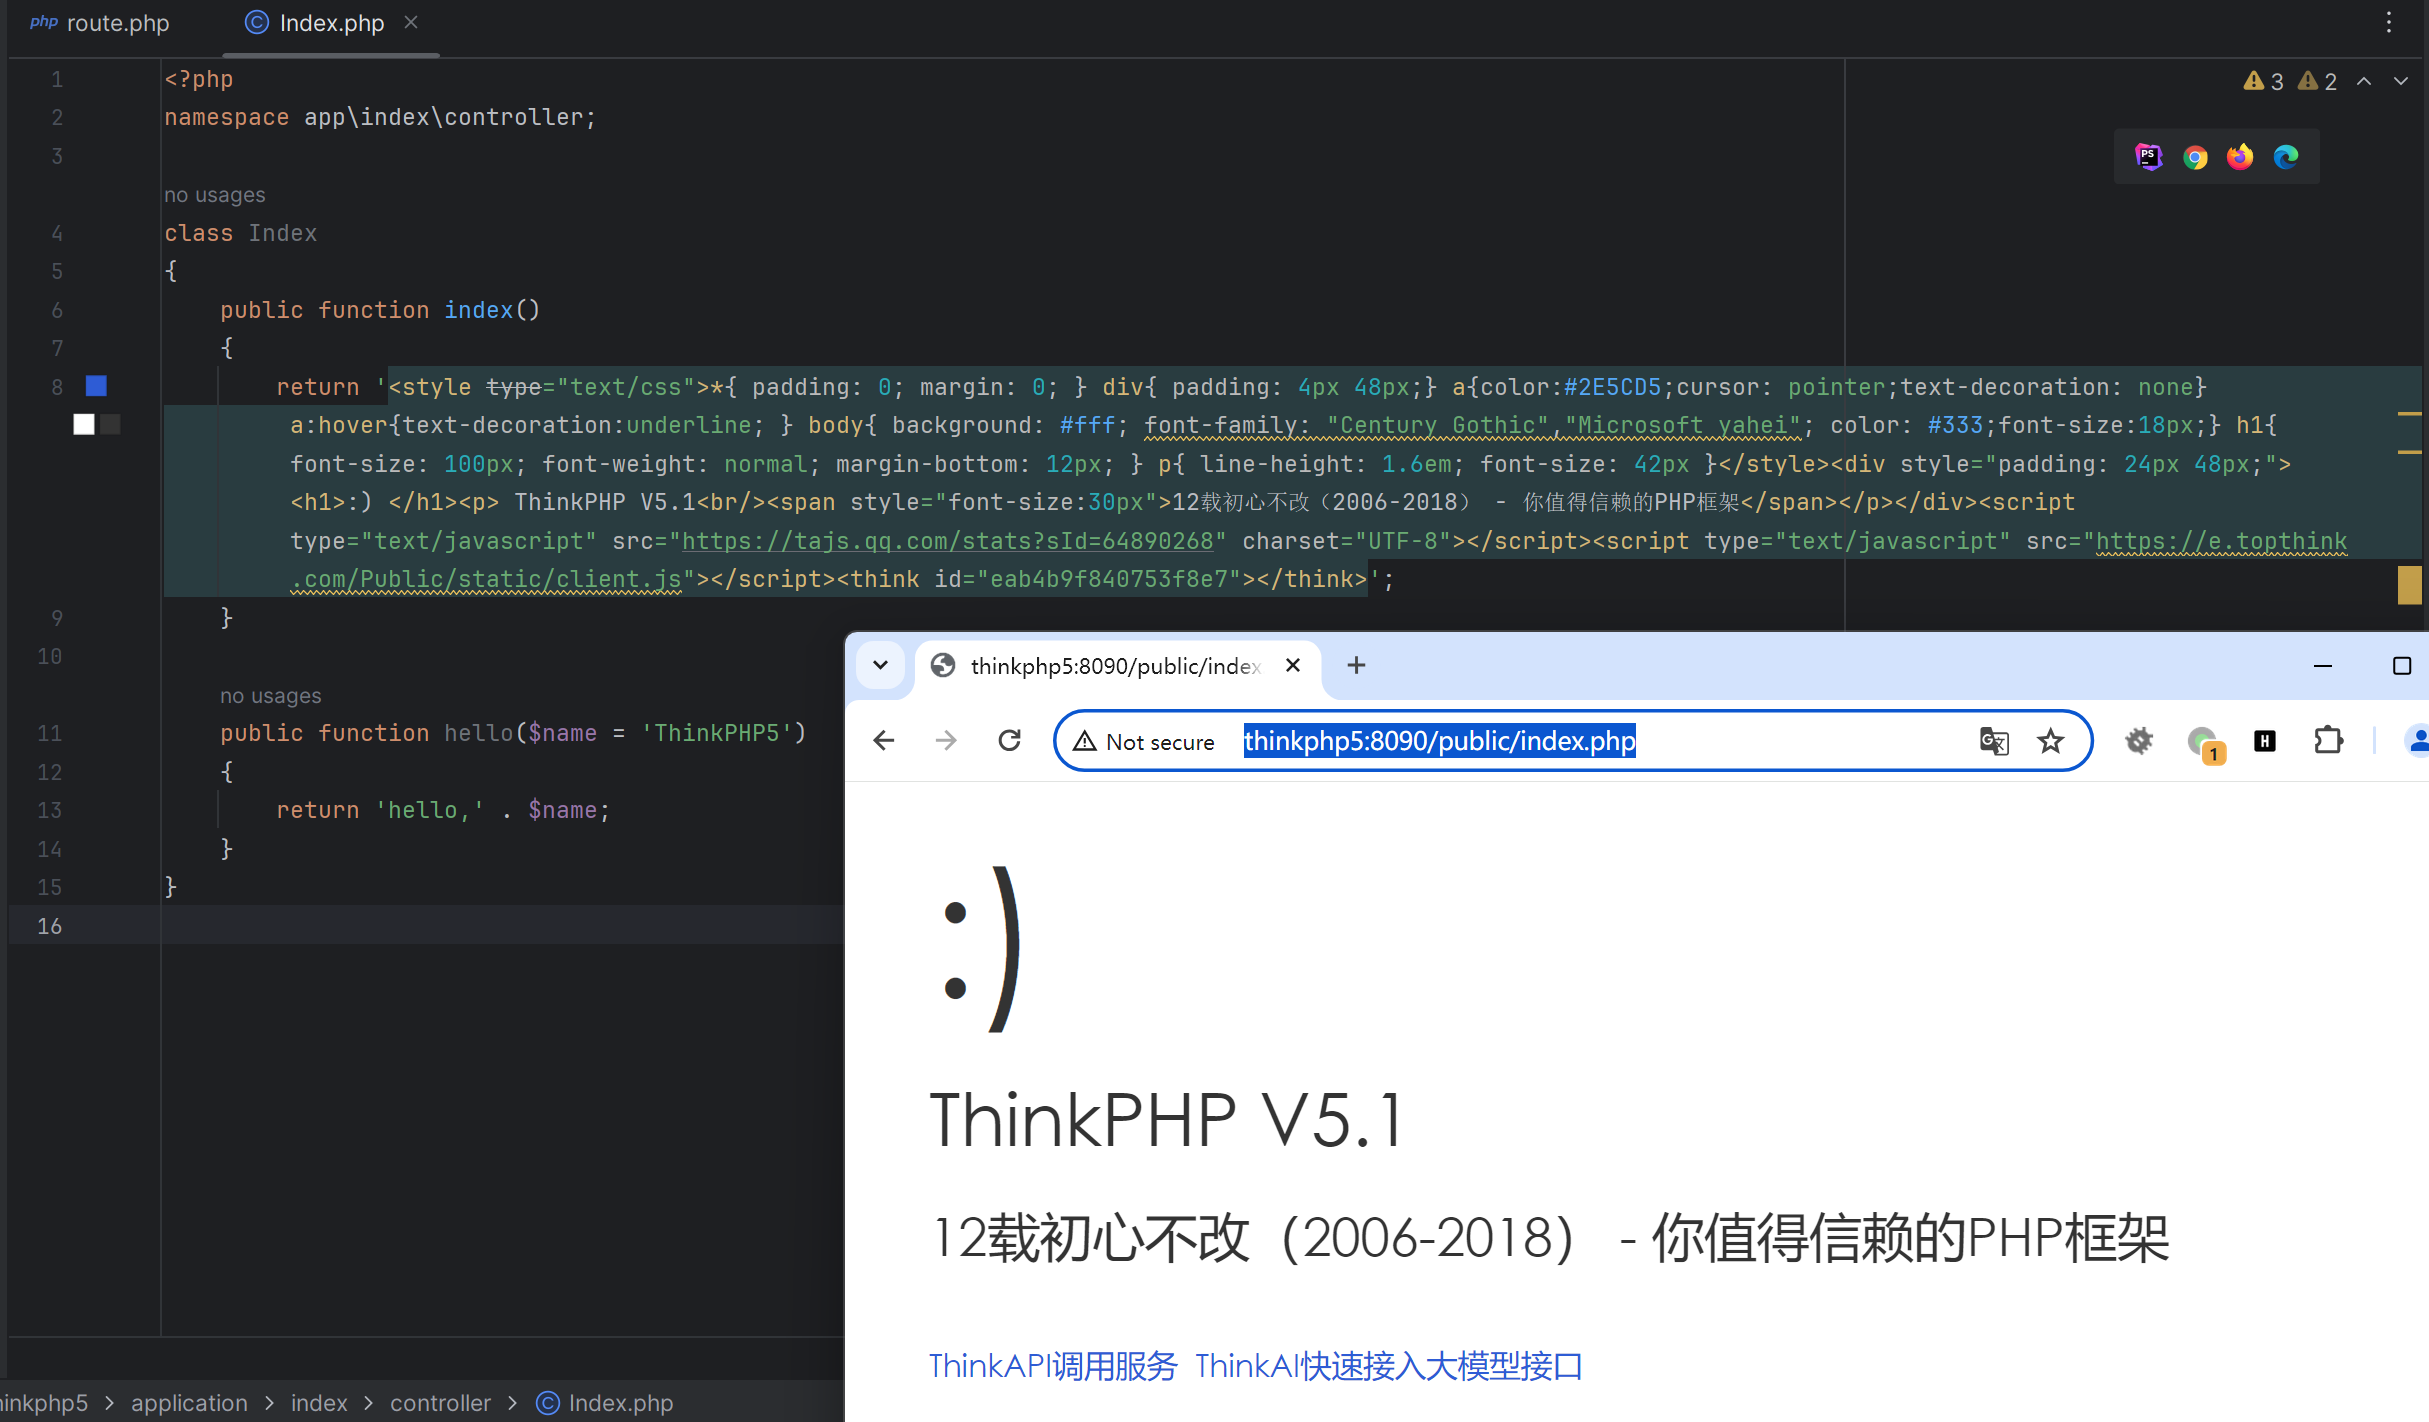
Task: Click the Chrome address bar URL
Action: click(x=1439, y=741)
